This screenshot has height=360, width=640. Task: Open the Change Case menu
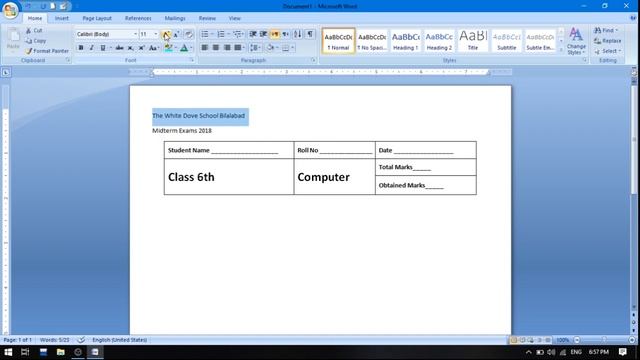(x=153, y=48)
